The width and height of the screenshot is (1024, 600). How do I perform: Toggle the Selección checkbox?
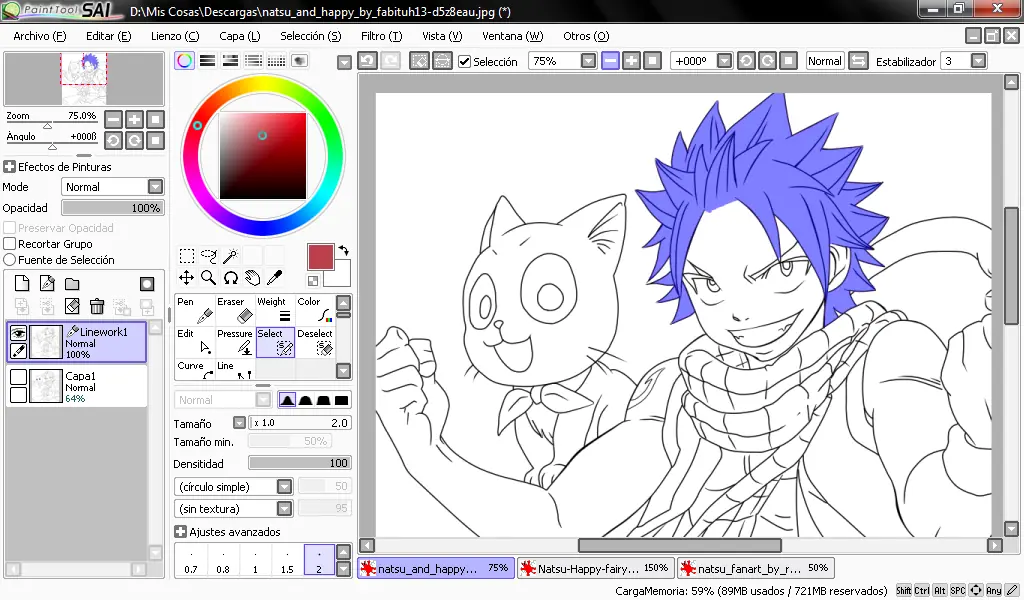point(464,61)
